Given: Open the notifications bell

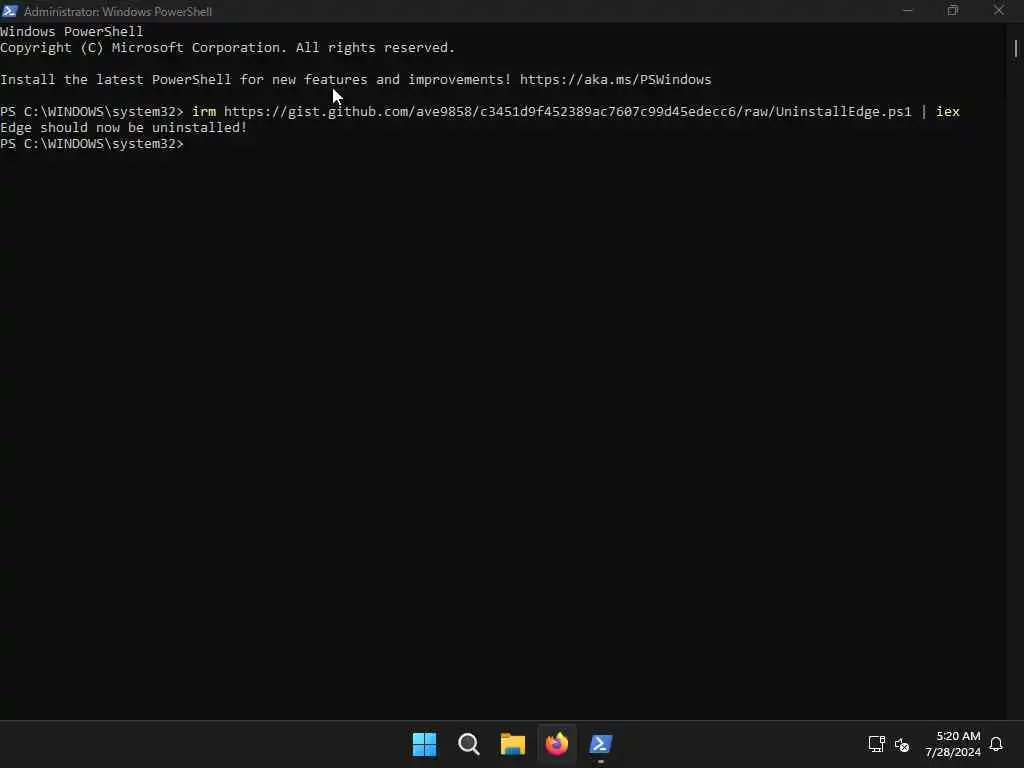Looking at the screenshot, I should click(996, 744).
